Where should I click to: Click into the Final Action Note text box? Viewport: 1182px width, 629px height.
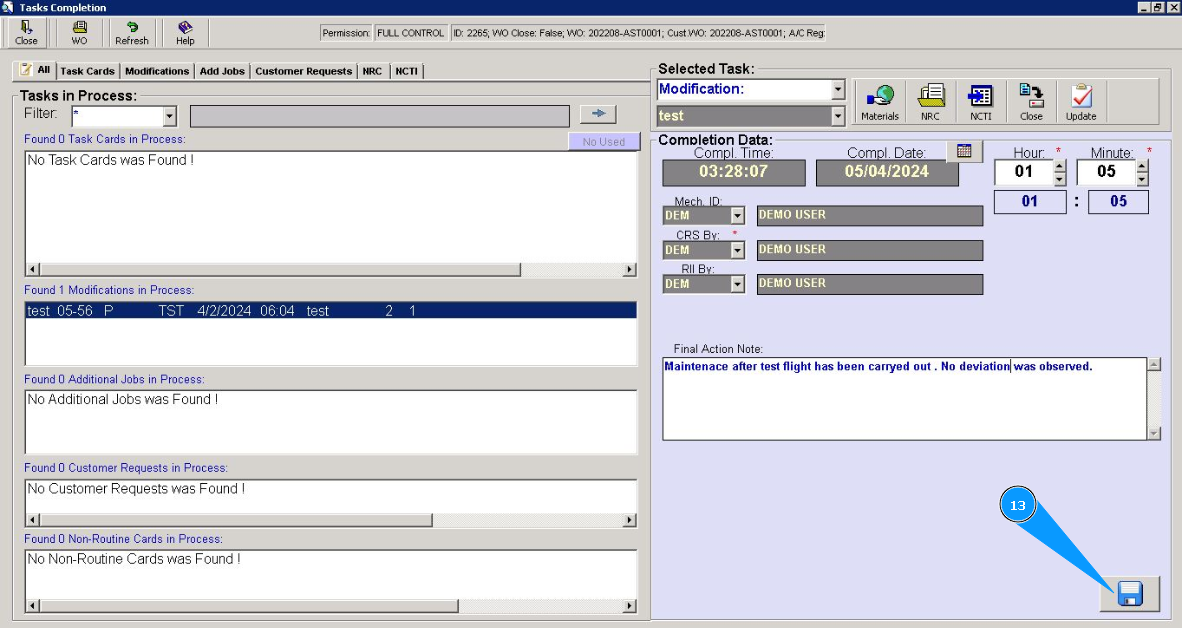tap(905, 399)
